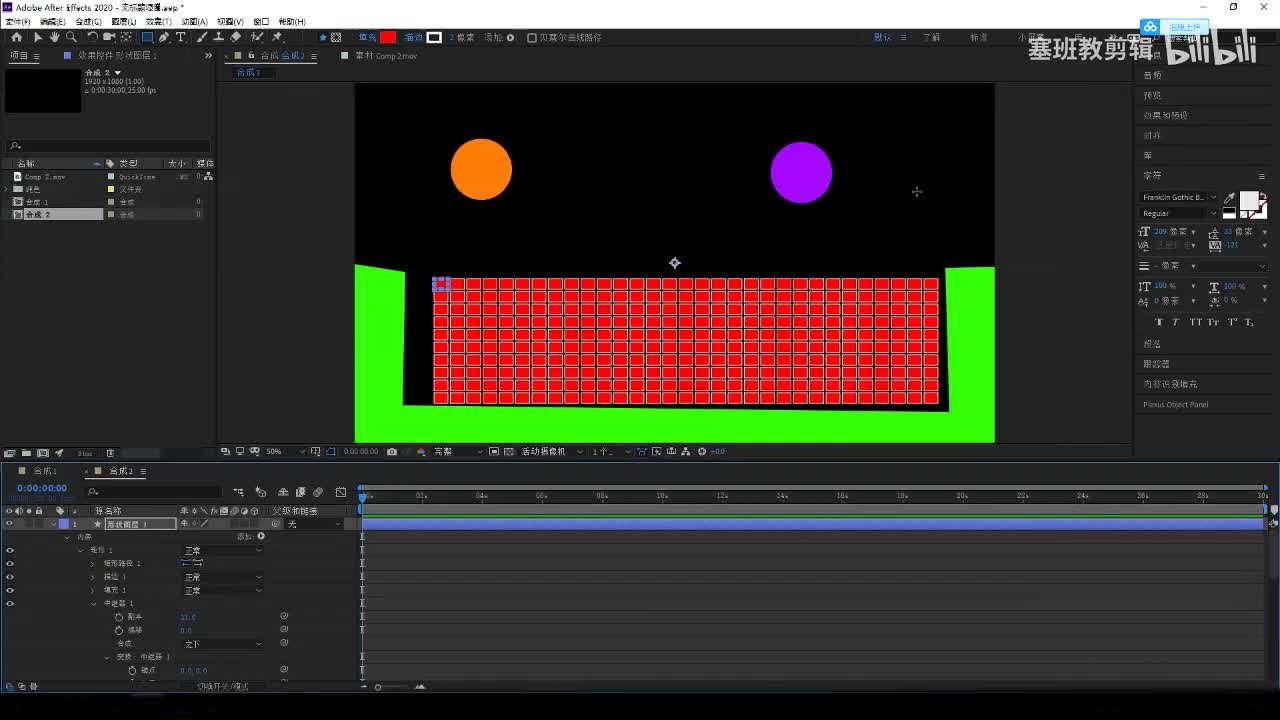Open the red fill color swatch
1280x720 pixels.
(388, 38)
